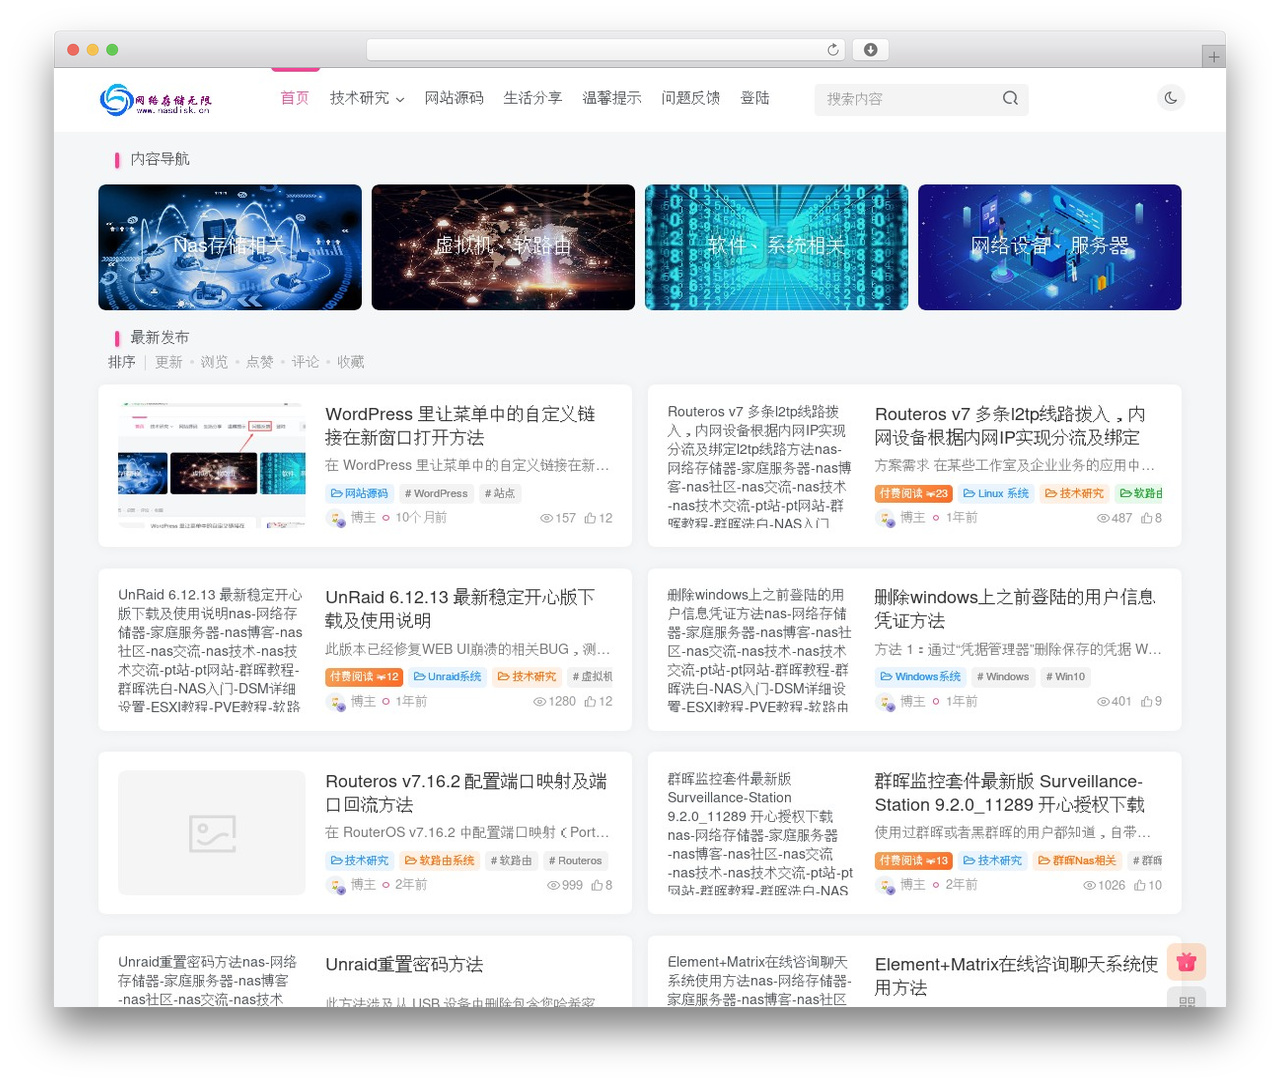This screenshot has width=1280, height=1084.
Task: Open 群晖监控套件最新版 Surveillance-Station article title
Action: point(1010,793)
